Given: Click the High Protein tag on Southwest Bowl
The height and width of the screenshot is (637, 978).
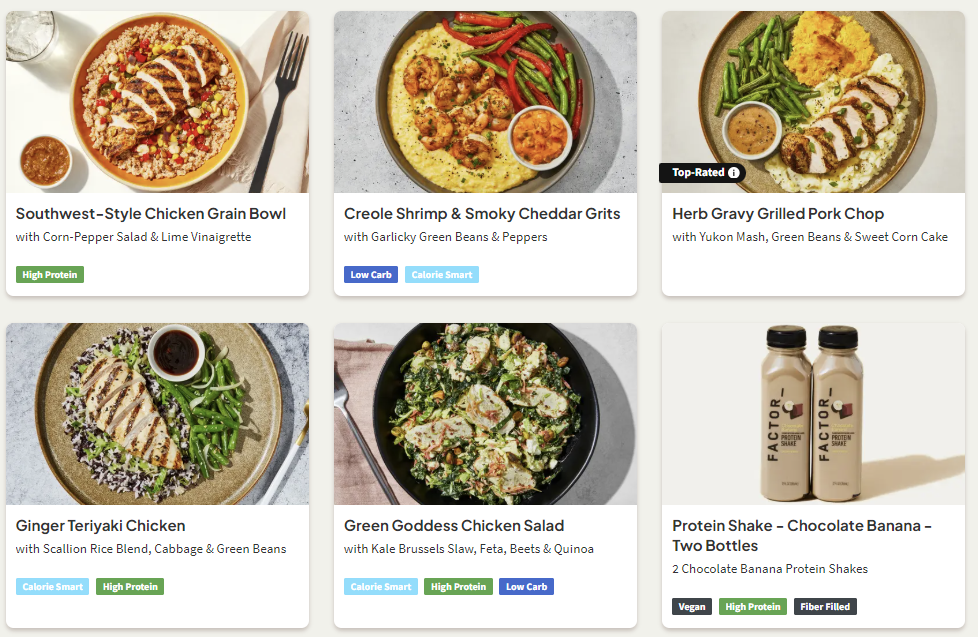Looking at the screenshot, I should 50,274.
